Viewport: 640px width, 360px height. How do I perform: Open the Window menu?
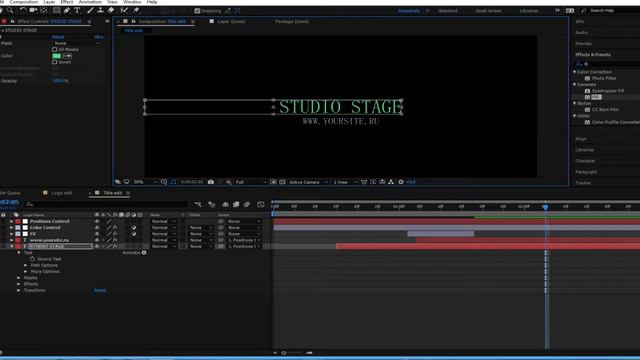click(132, 2)
